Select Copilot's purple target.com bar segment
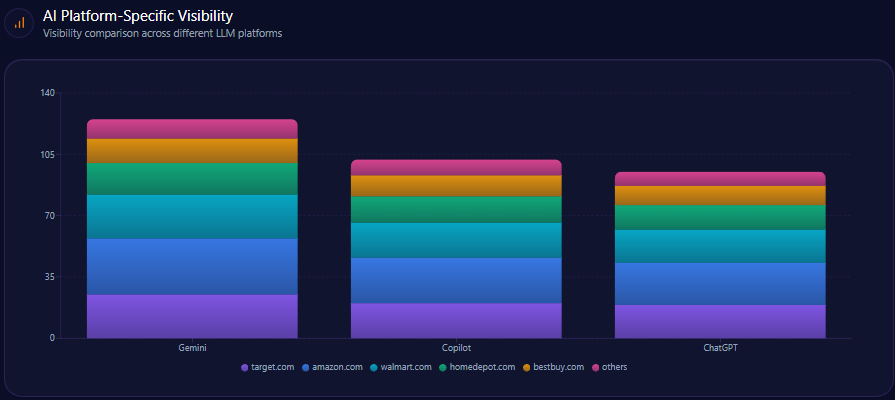Image resolution: width=895 pixels, height=400 pixels. click(456, 320)
